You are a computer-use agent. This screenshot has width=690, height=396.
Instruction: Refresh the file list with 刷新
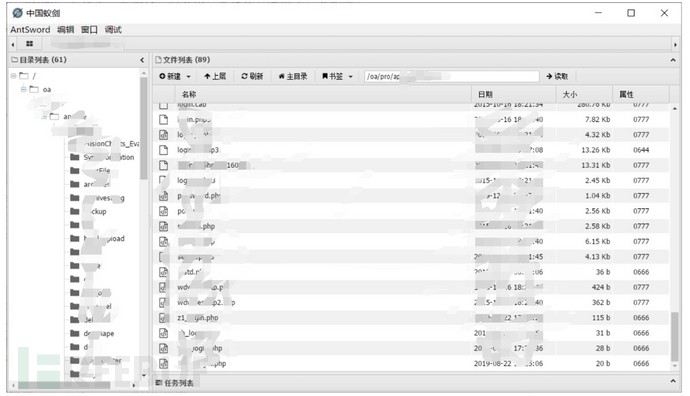pos(252,77)
